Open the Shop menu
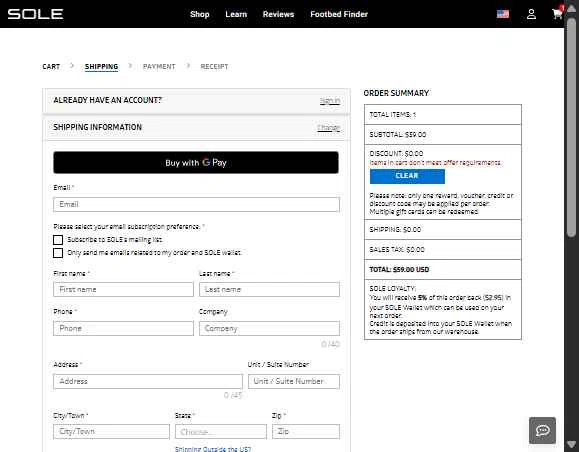Image resolution: width=579 pixels, height=452 pixels. 199,14
